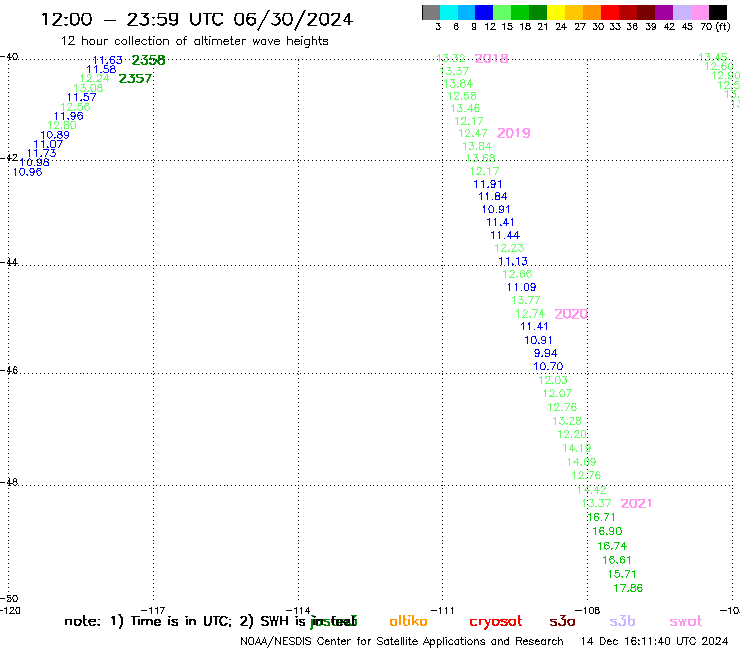
Task: Click the wave height value 12.66
Action: pyautogui.click(x=517, y=274)
